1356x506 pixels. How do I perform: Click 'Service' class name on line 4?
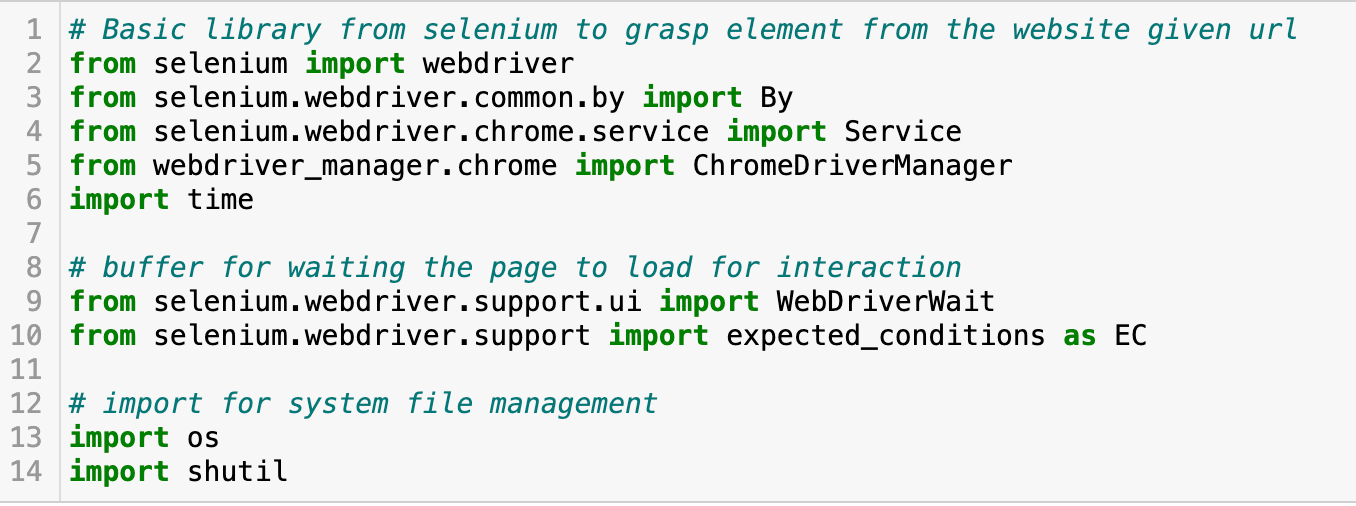click(903, 132)
